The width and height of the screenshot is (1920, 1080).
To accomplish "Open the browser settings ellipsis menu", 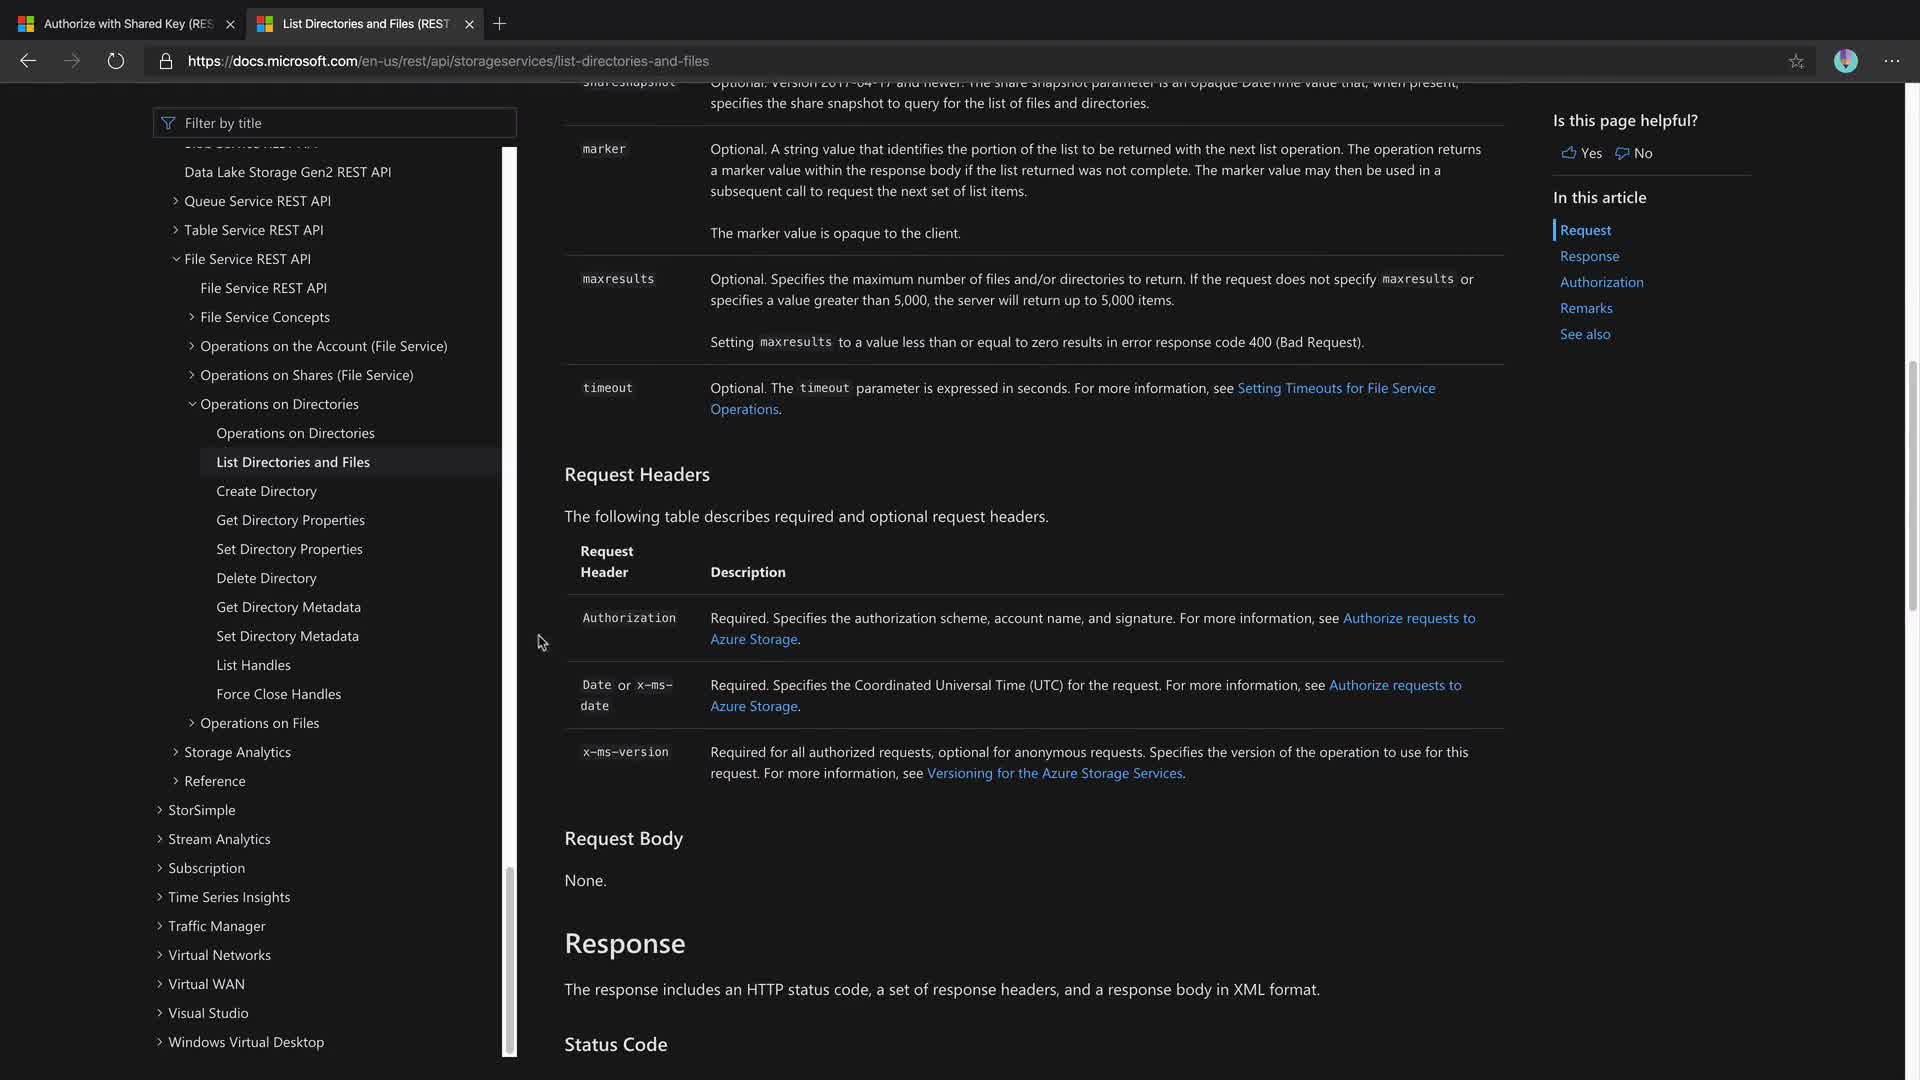I will click(x=1892, y=61).
